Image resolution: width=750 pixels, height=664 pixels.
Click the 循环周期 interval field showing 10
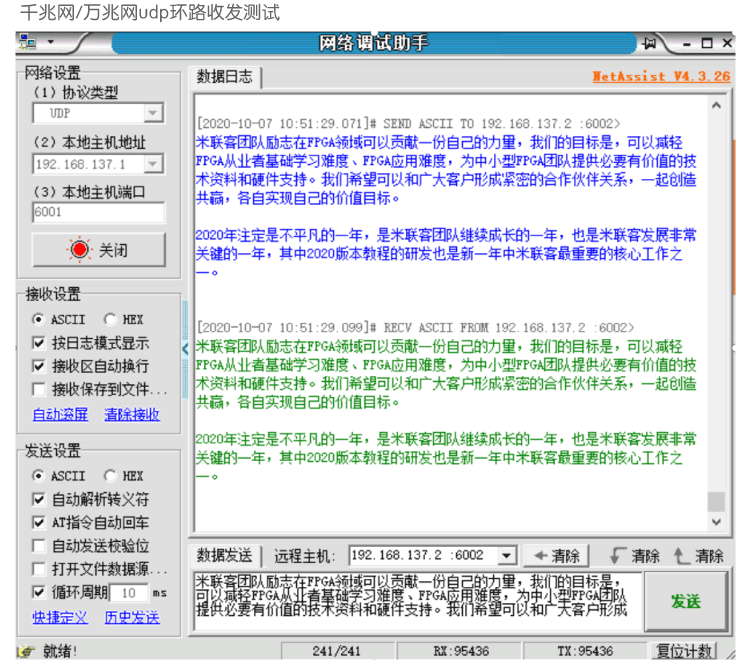tap(129, 593)
